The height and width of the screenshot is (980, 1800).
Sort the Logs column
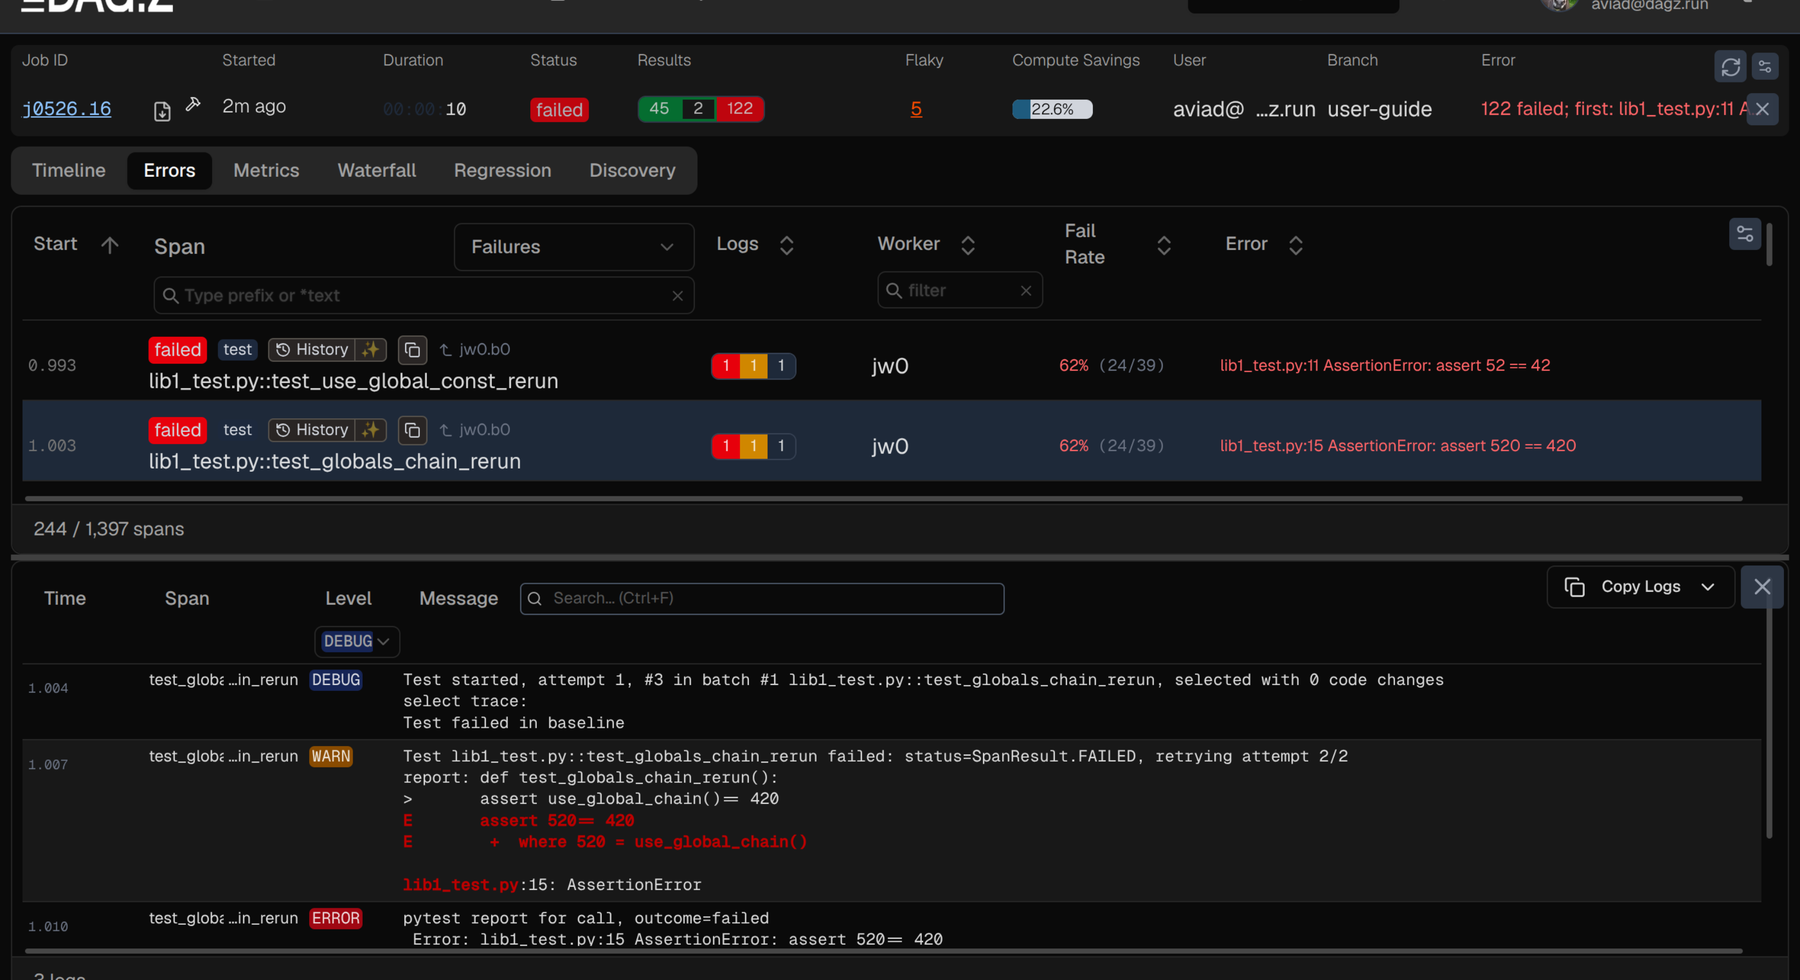click(x=787, y=245)
